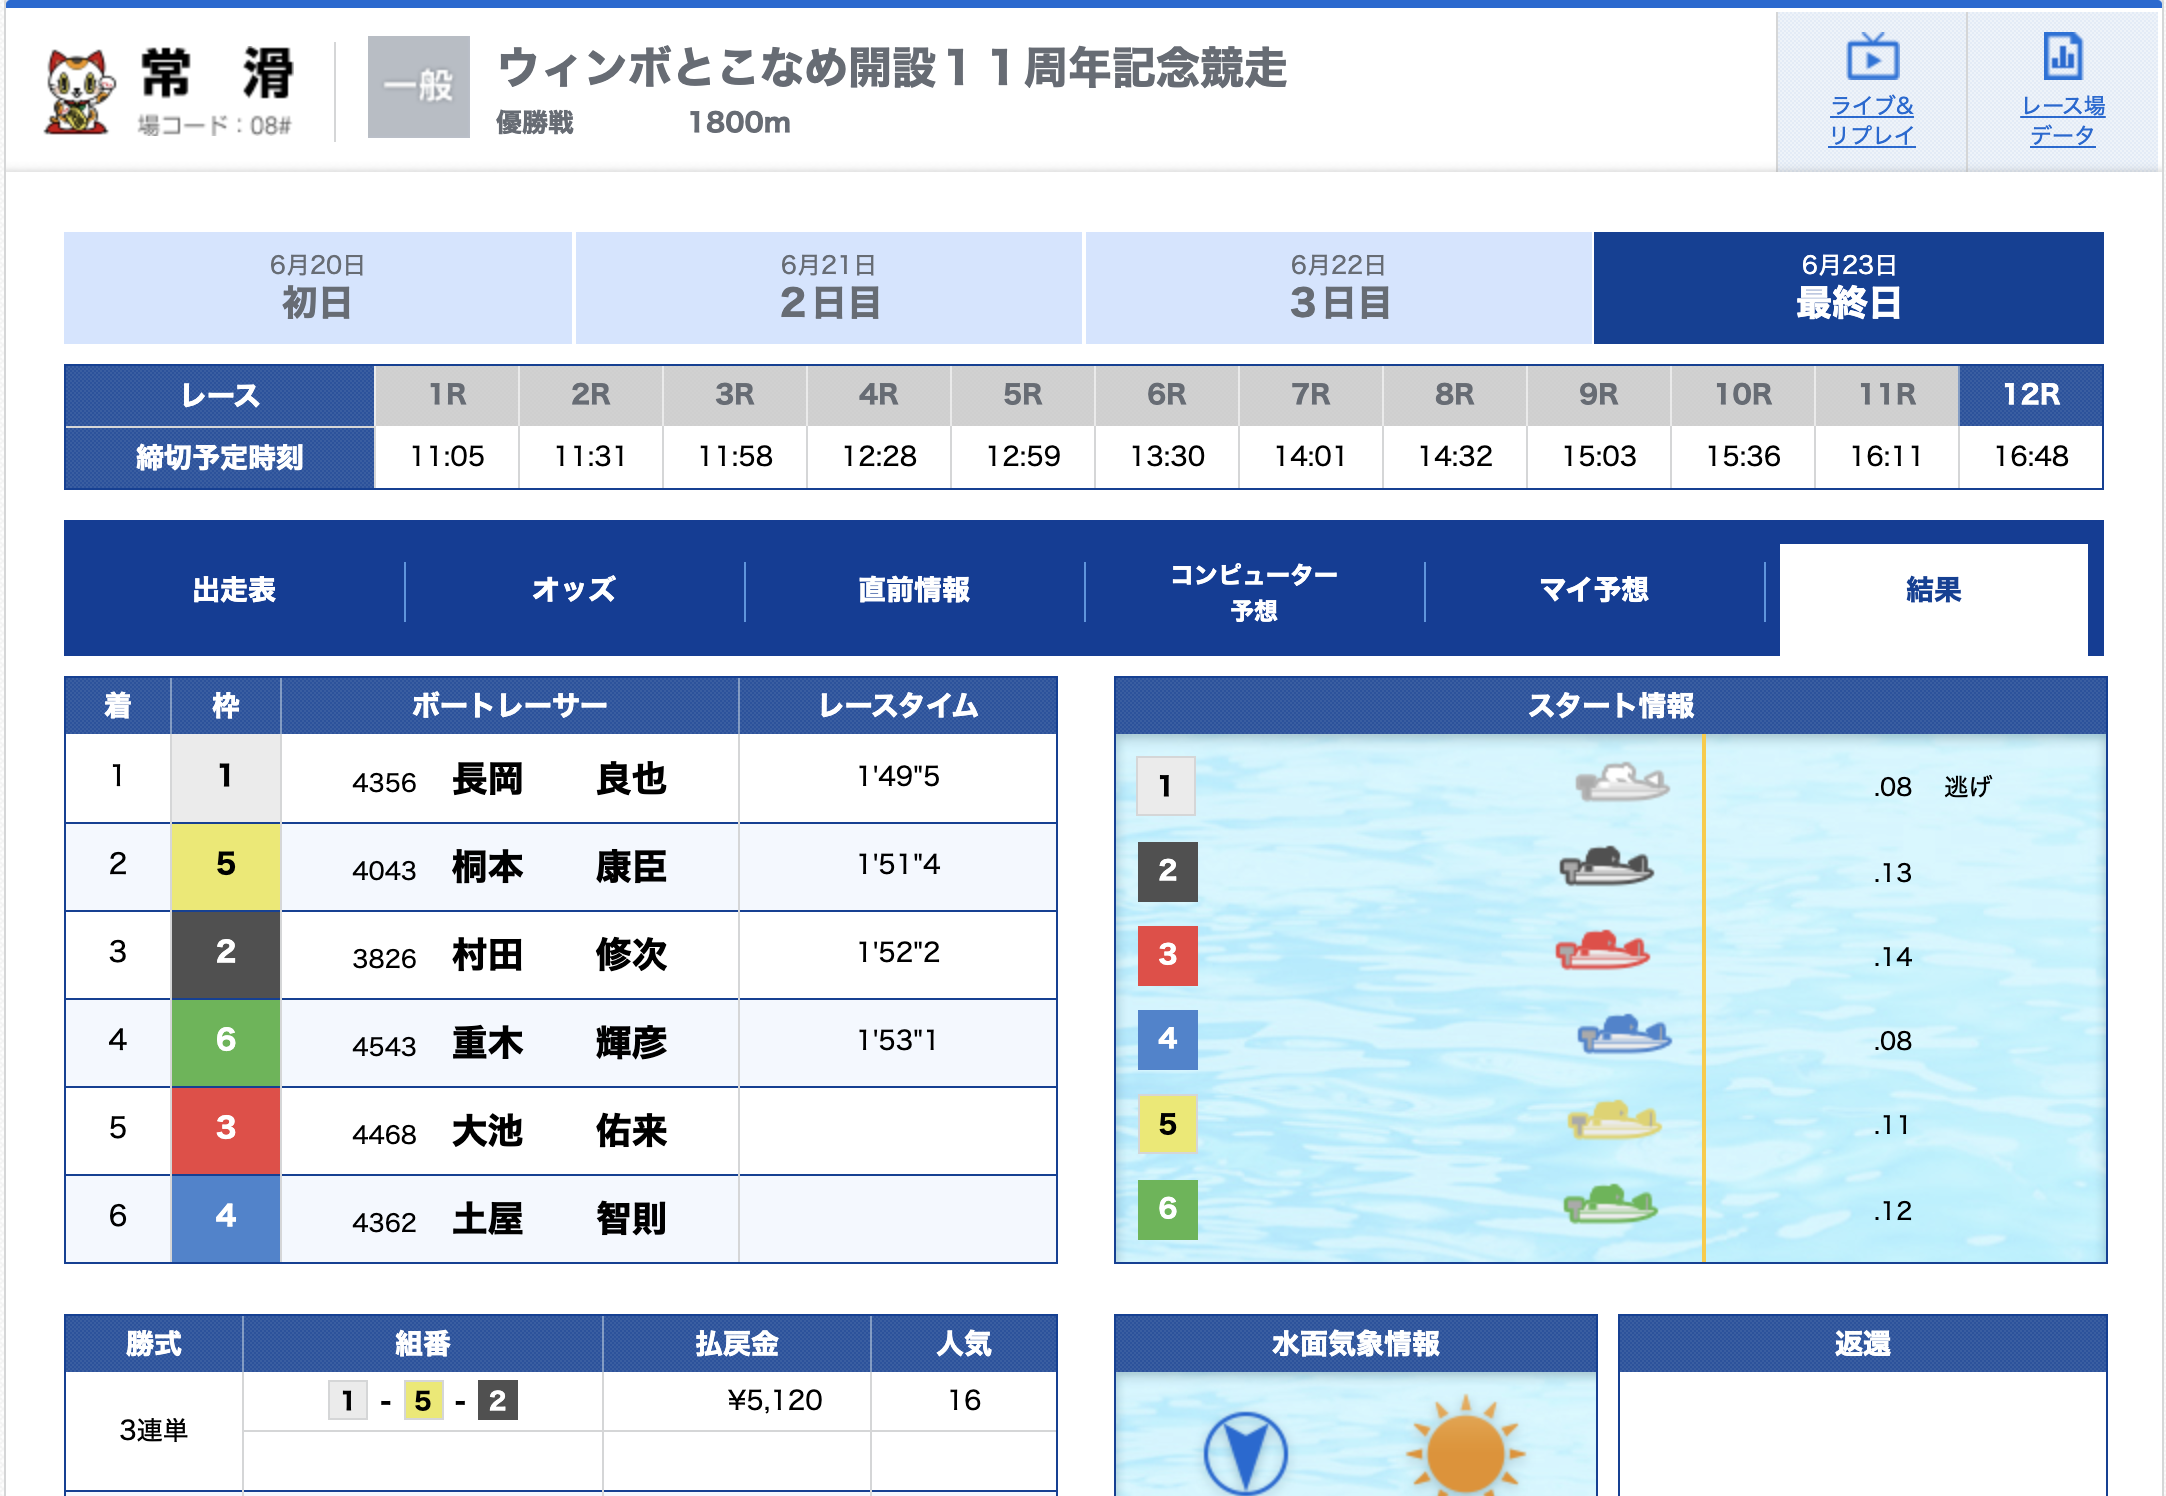Click the black boat 2 start icon
Screen dimensions: 2166x1496
click(x=1607, y=867)
